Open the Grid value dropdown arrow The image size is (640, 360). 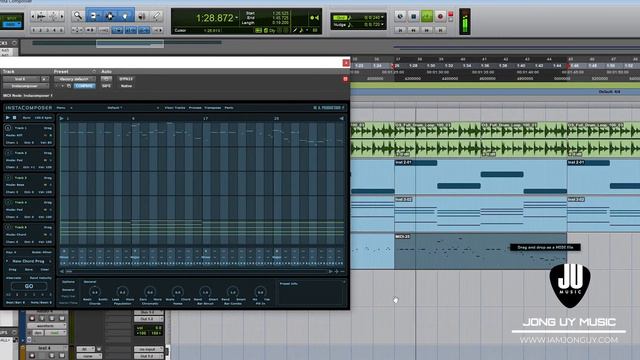coord(382,18)
